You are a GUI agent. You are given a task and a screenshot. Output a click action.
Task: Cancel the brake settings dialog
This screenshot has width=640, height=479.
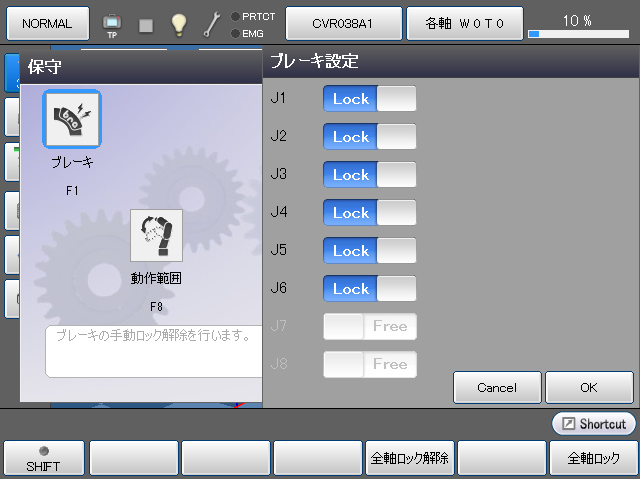(497, 387)
